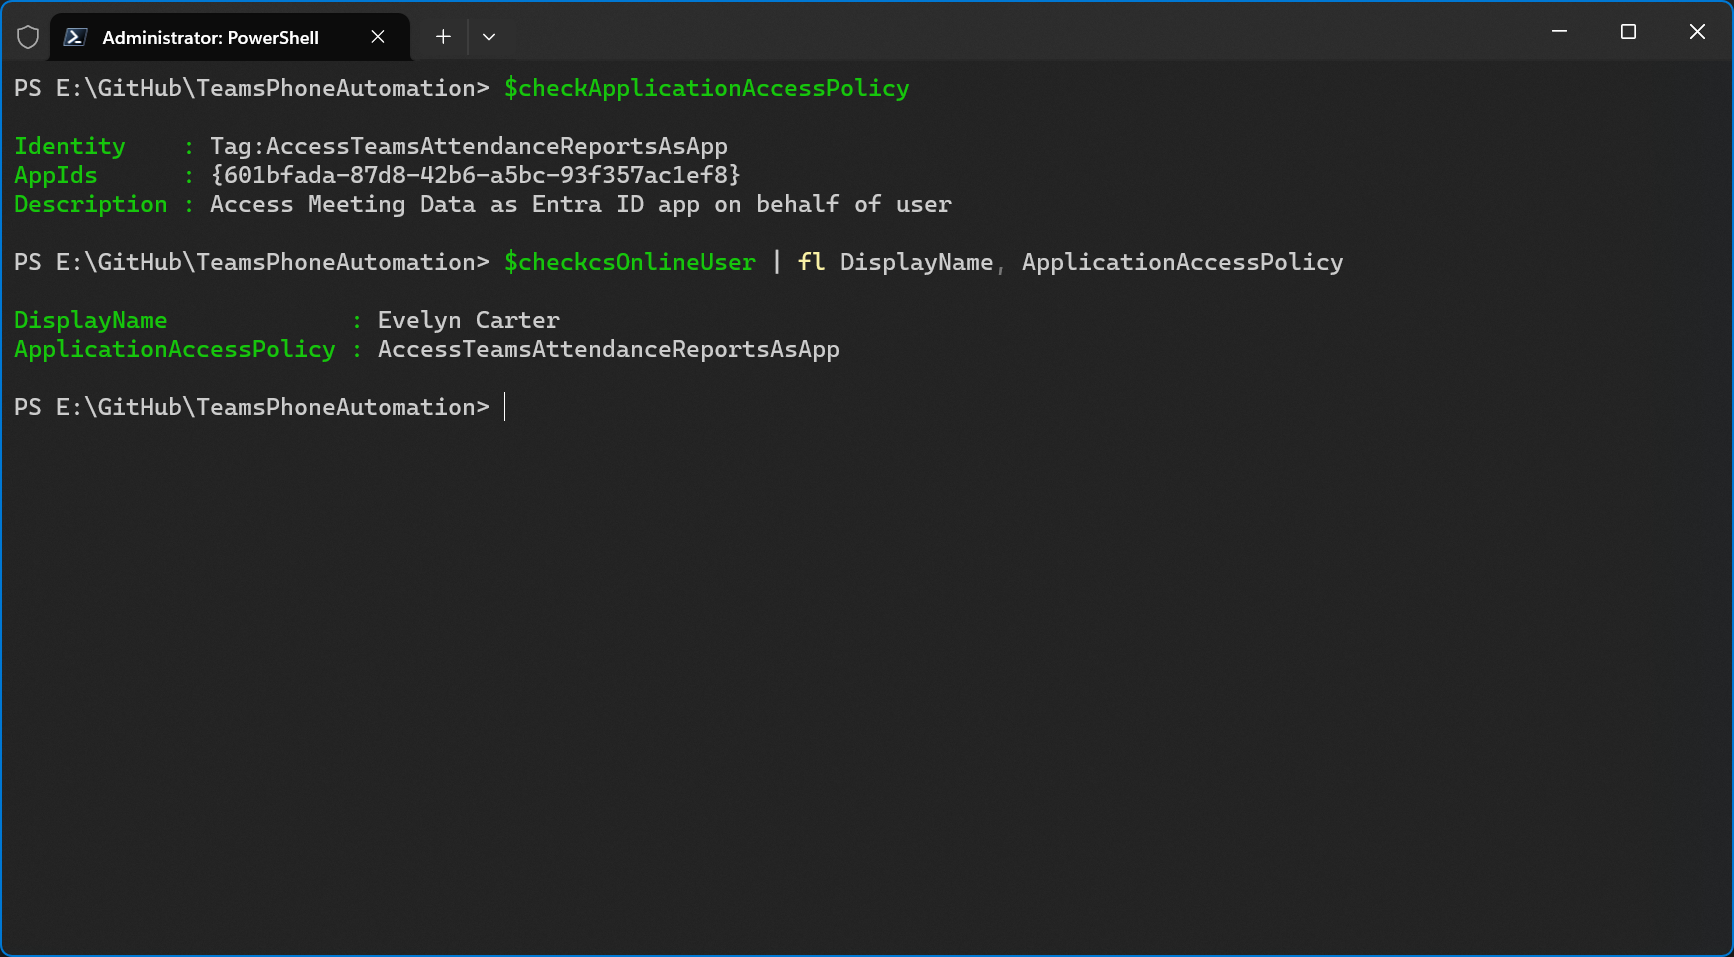This screenshot has height=957, width=1734.
Task: Select the Administrator: PowerShell tab
Action: (x=229, y=37)
